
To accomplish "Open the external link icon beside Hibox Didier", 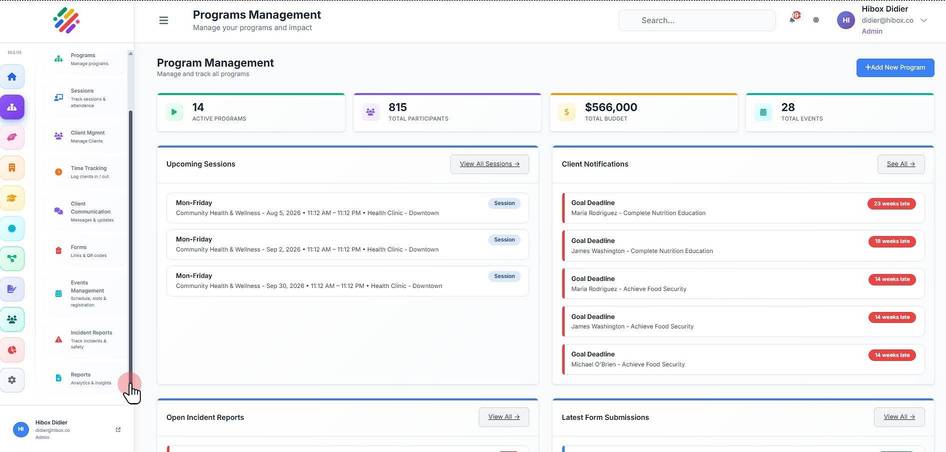I will 118,430.
